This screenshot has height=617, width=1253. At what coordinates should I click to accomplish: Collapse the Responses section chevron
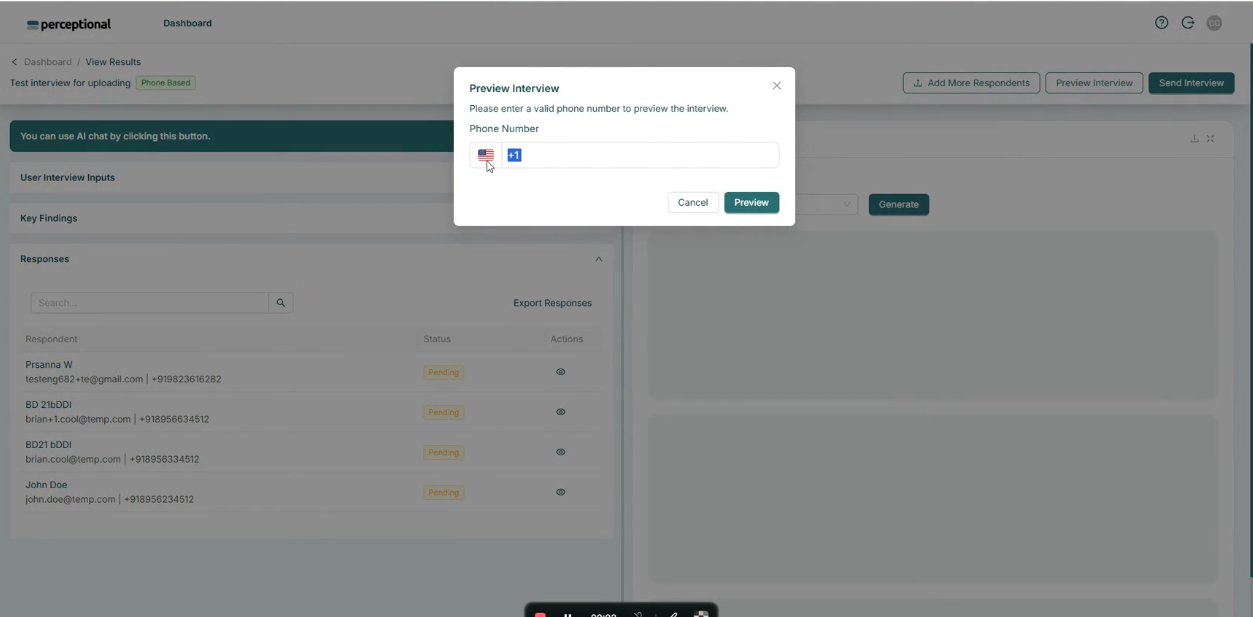(598, 258)
